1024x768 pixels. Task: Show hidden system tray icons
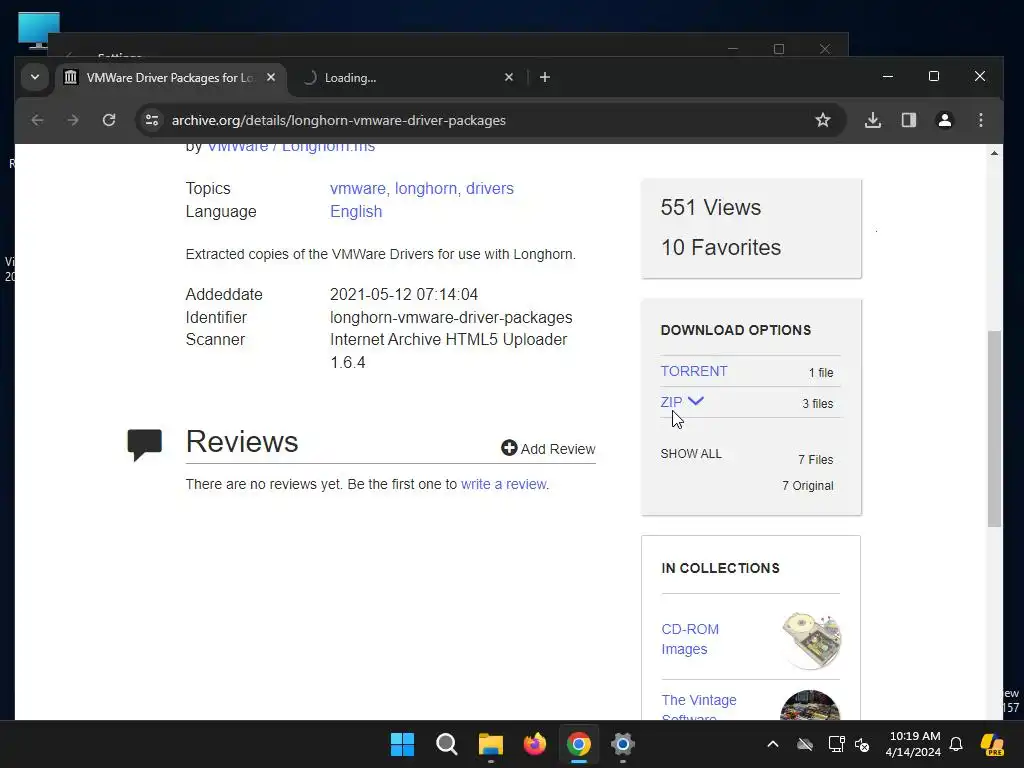[x=773, y=744]
